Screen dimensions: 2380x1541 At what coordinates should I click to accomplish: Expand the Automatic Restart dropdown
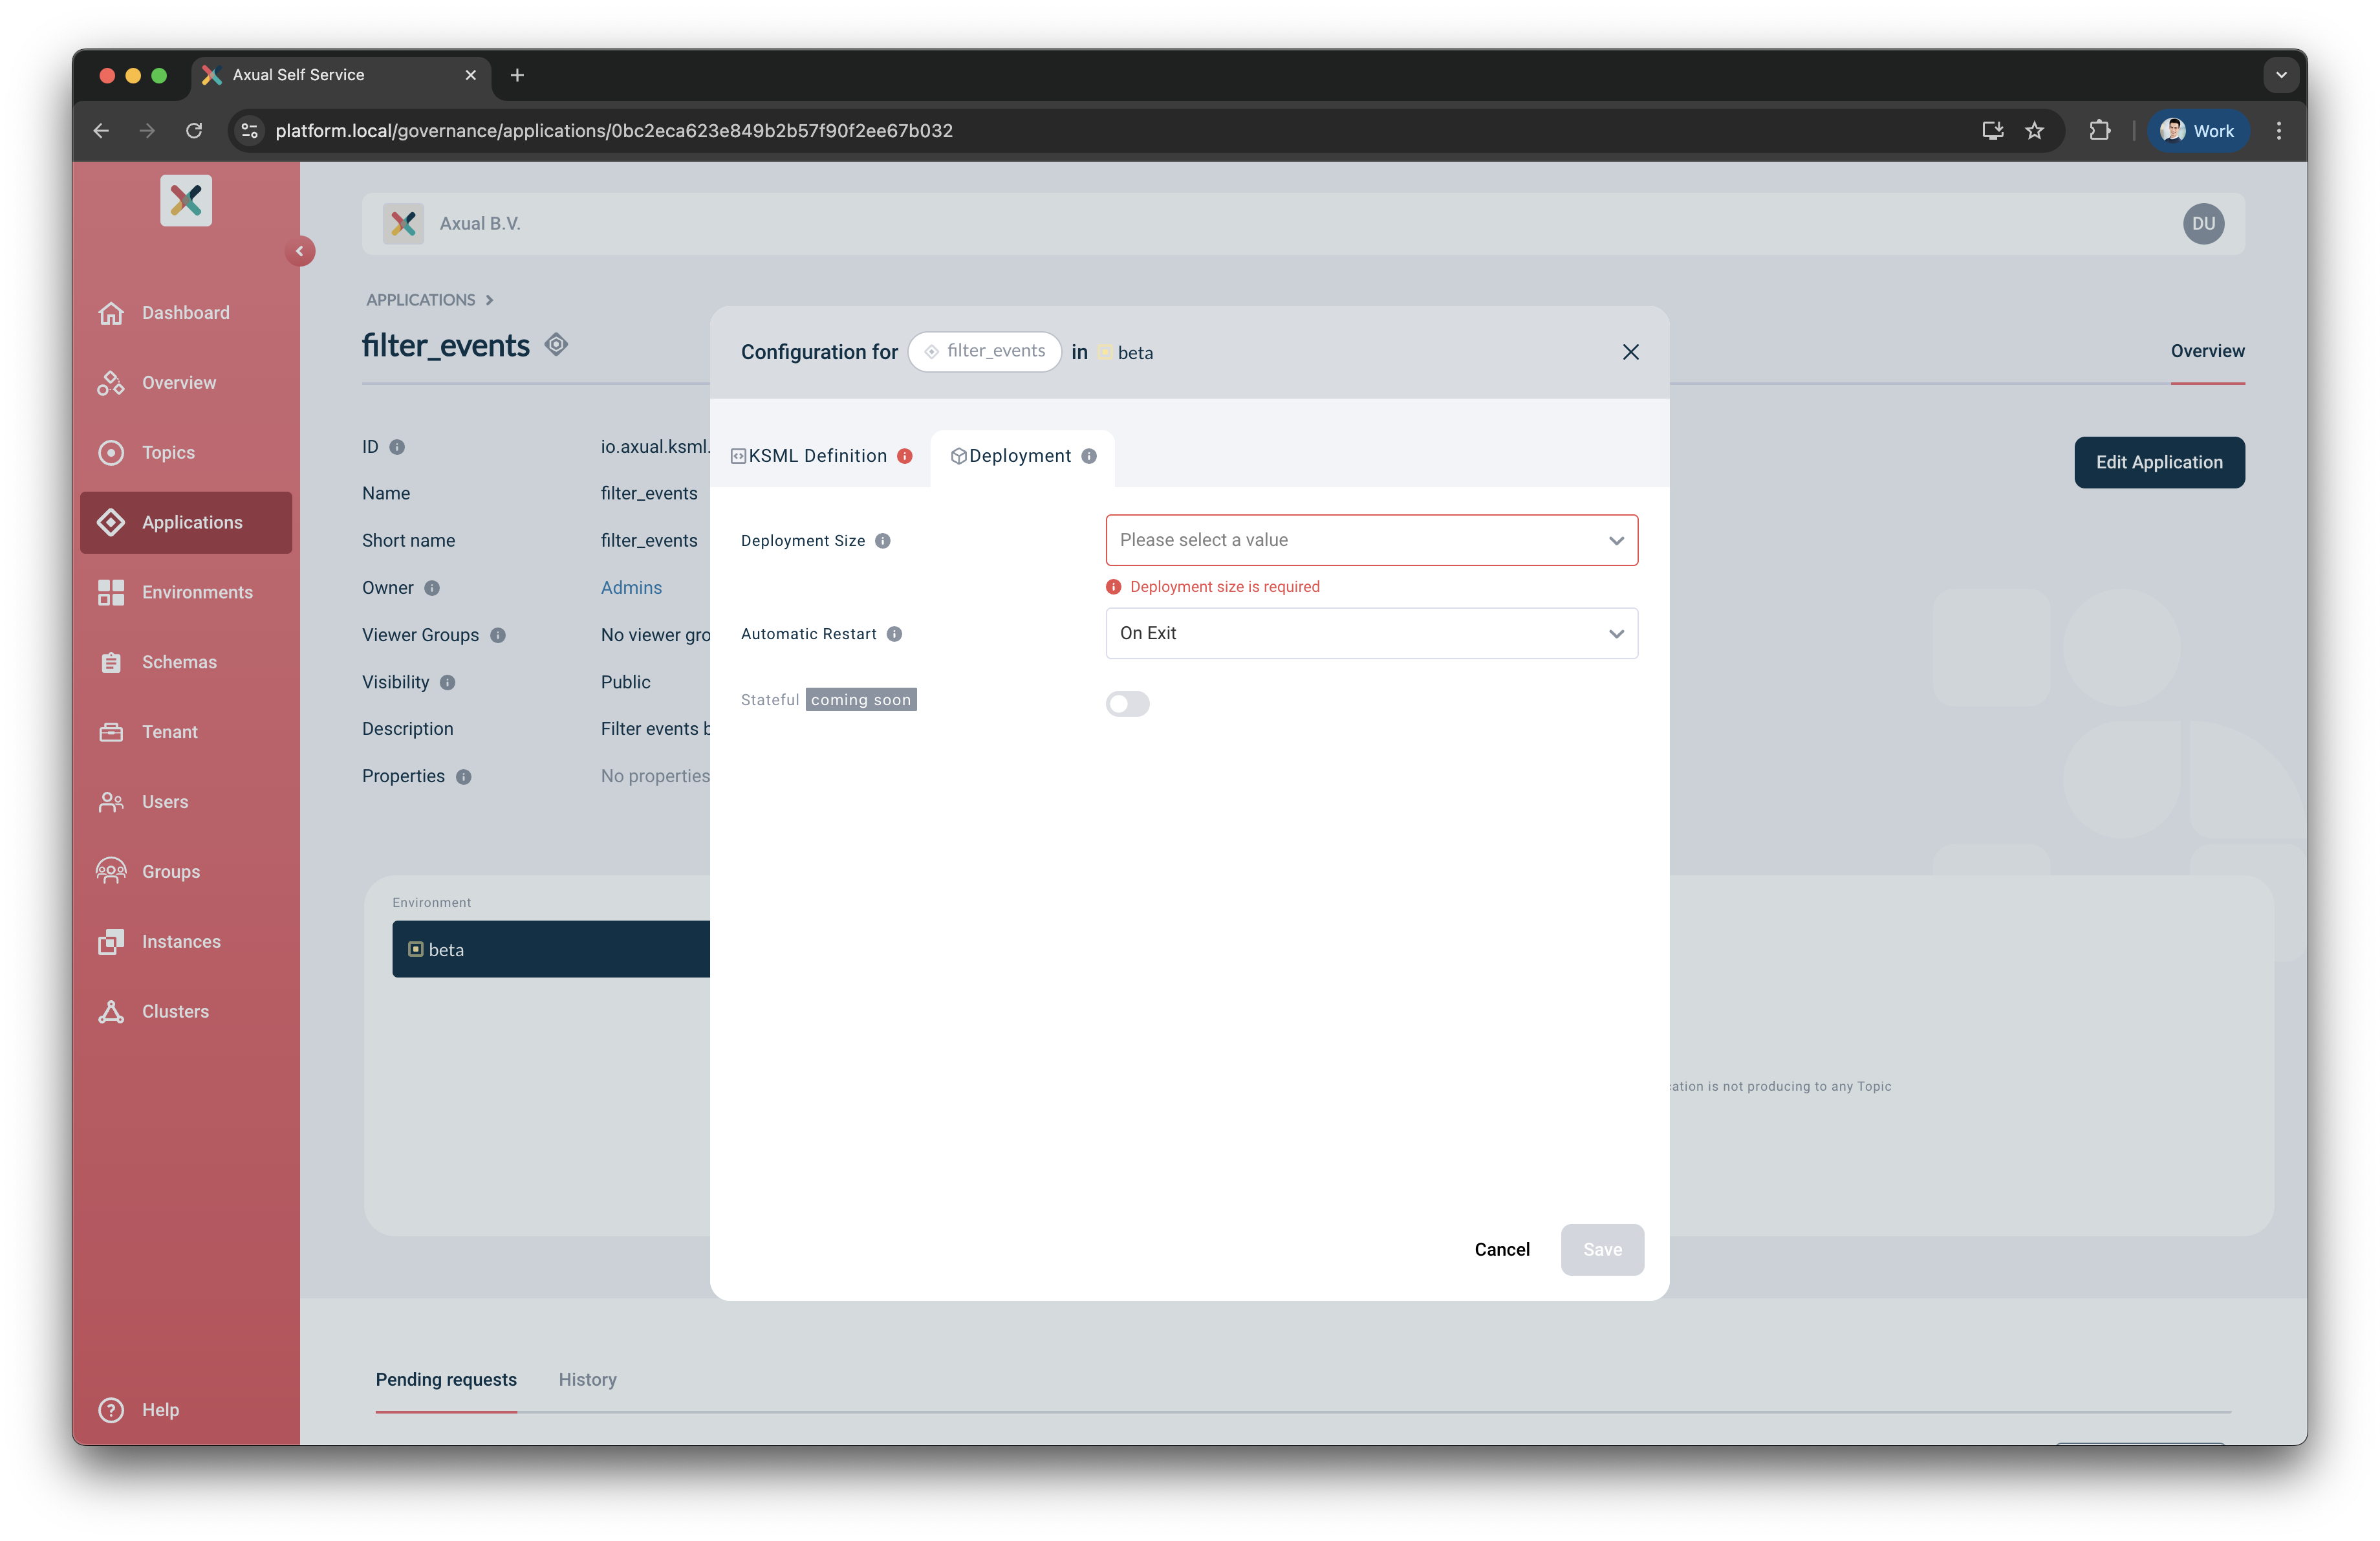click(x=1370, y=633)
